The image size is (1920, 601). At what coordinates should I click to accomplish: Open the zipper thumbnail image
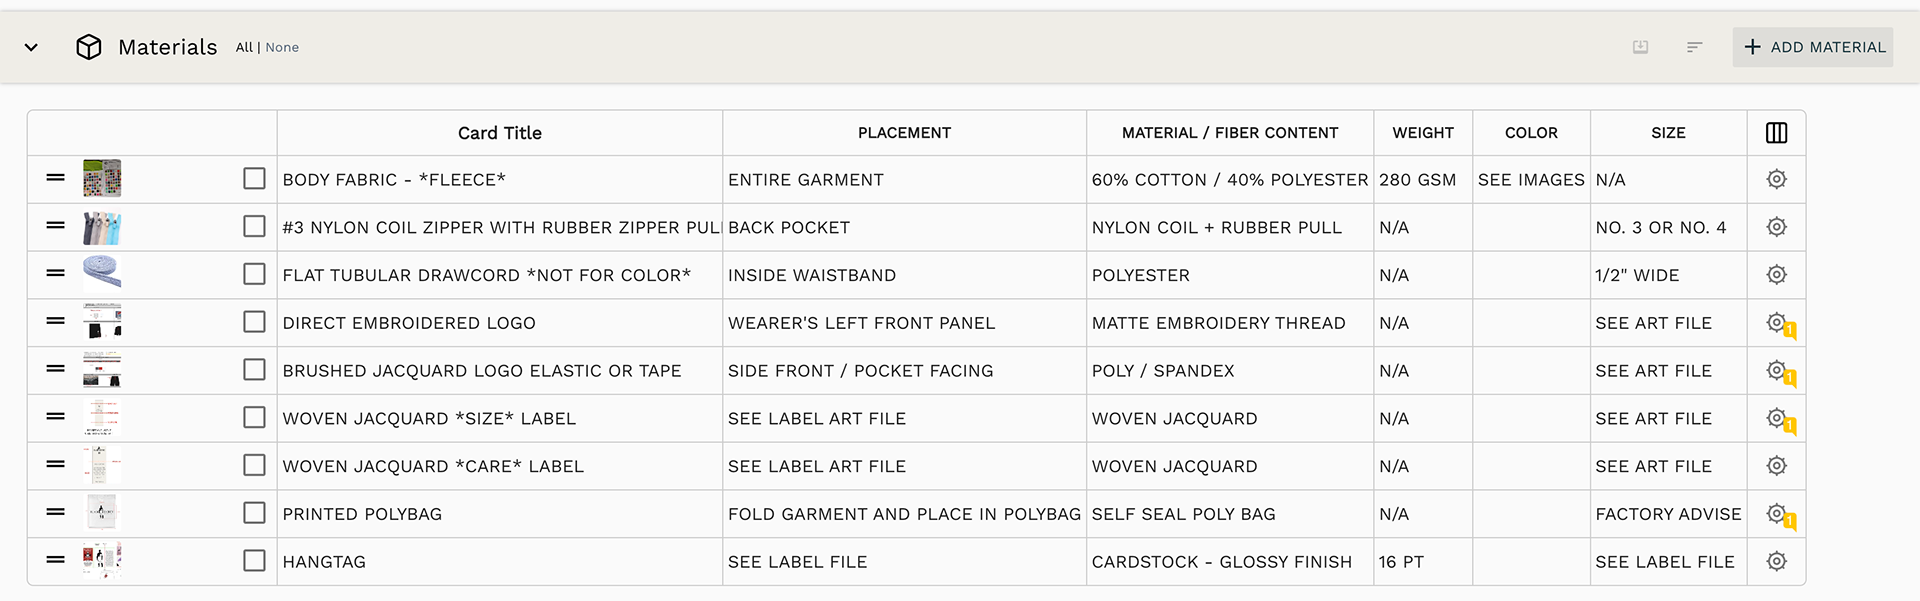(102, 227)
